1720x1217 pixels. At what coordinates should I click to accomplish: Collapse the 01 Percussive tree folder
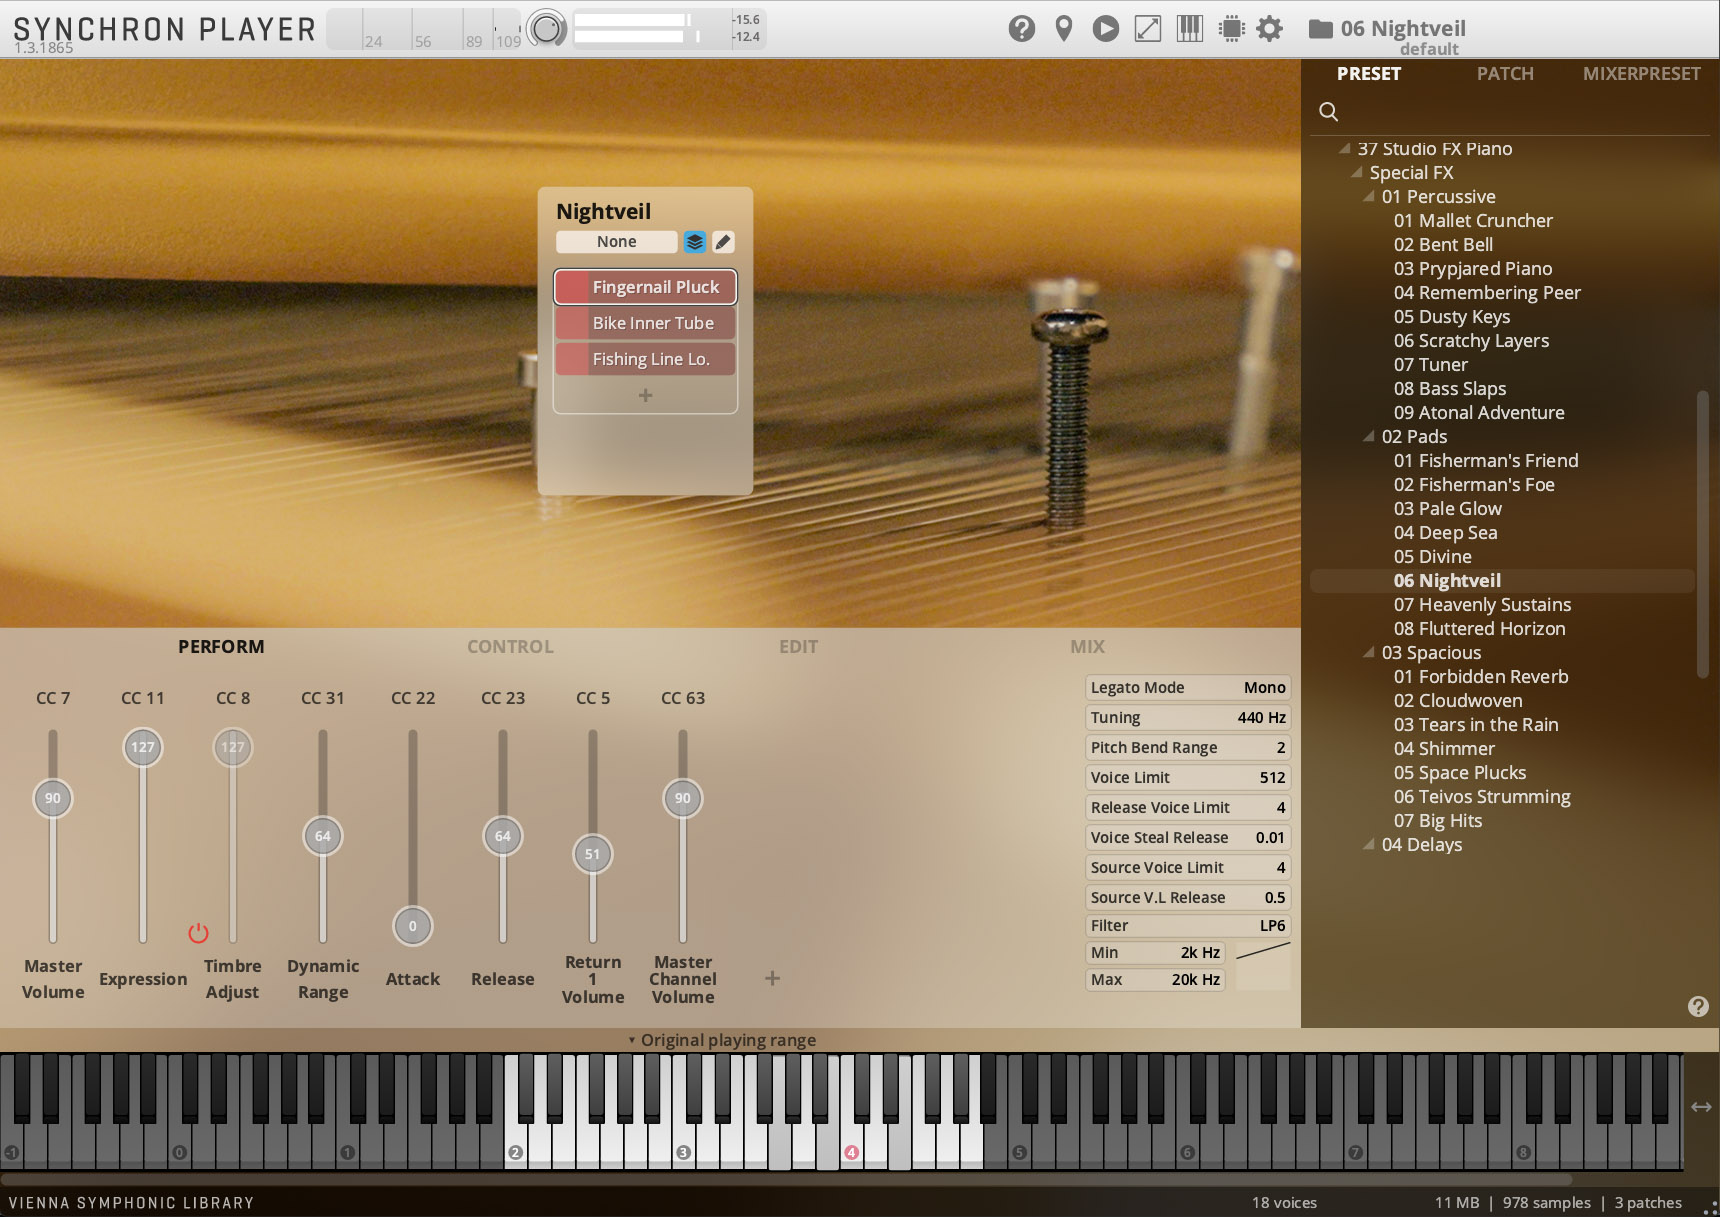click(x=1369, y=196)
